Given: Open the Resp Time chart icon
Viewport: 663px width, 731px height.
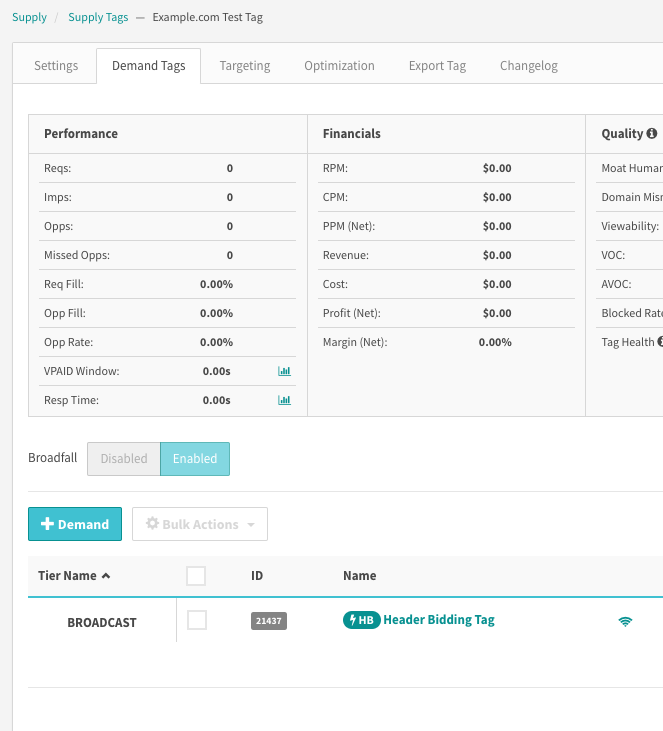Looking at the screenshot, I should (284, 400).
